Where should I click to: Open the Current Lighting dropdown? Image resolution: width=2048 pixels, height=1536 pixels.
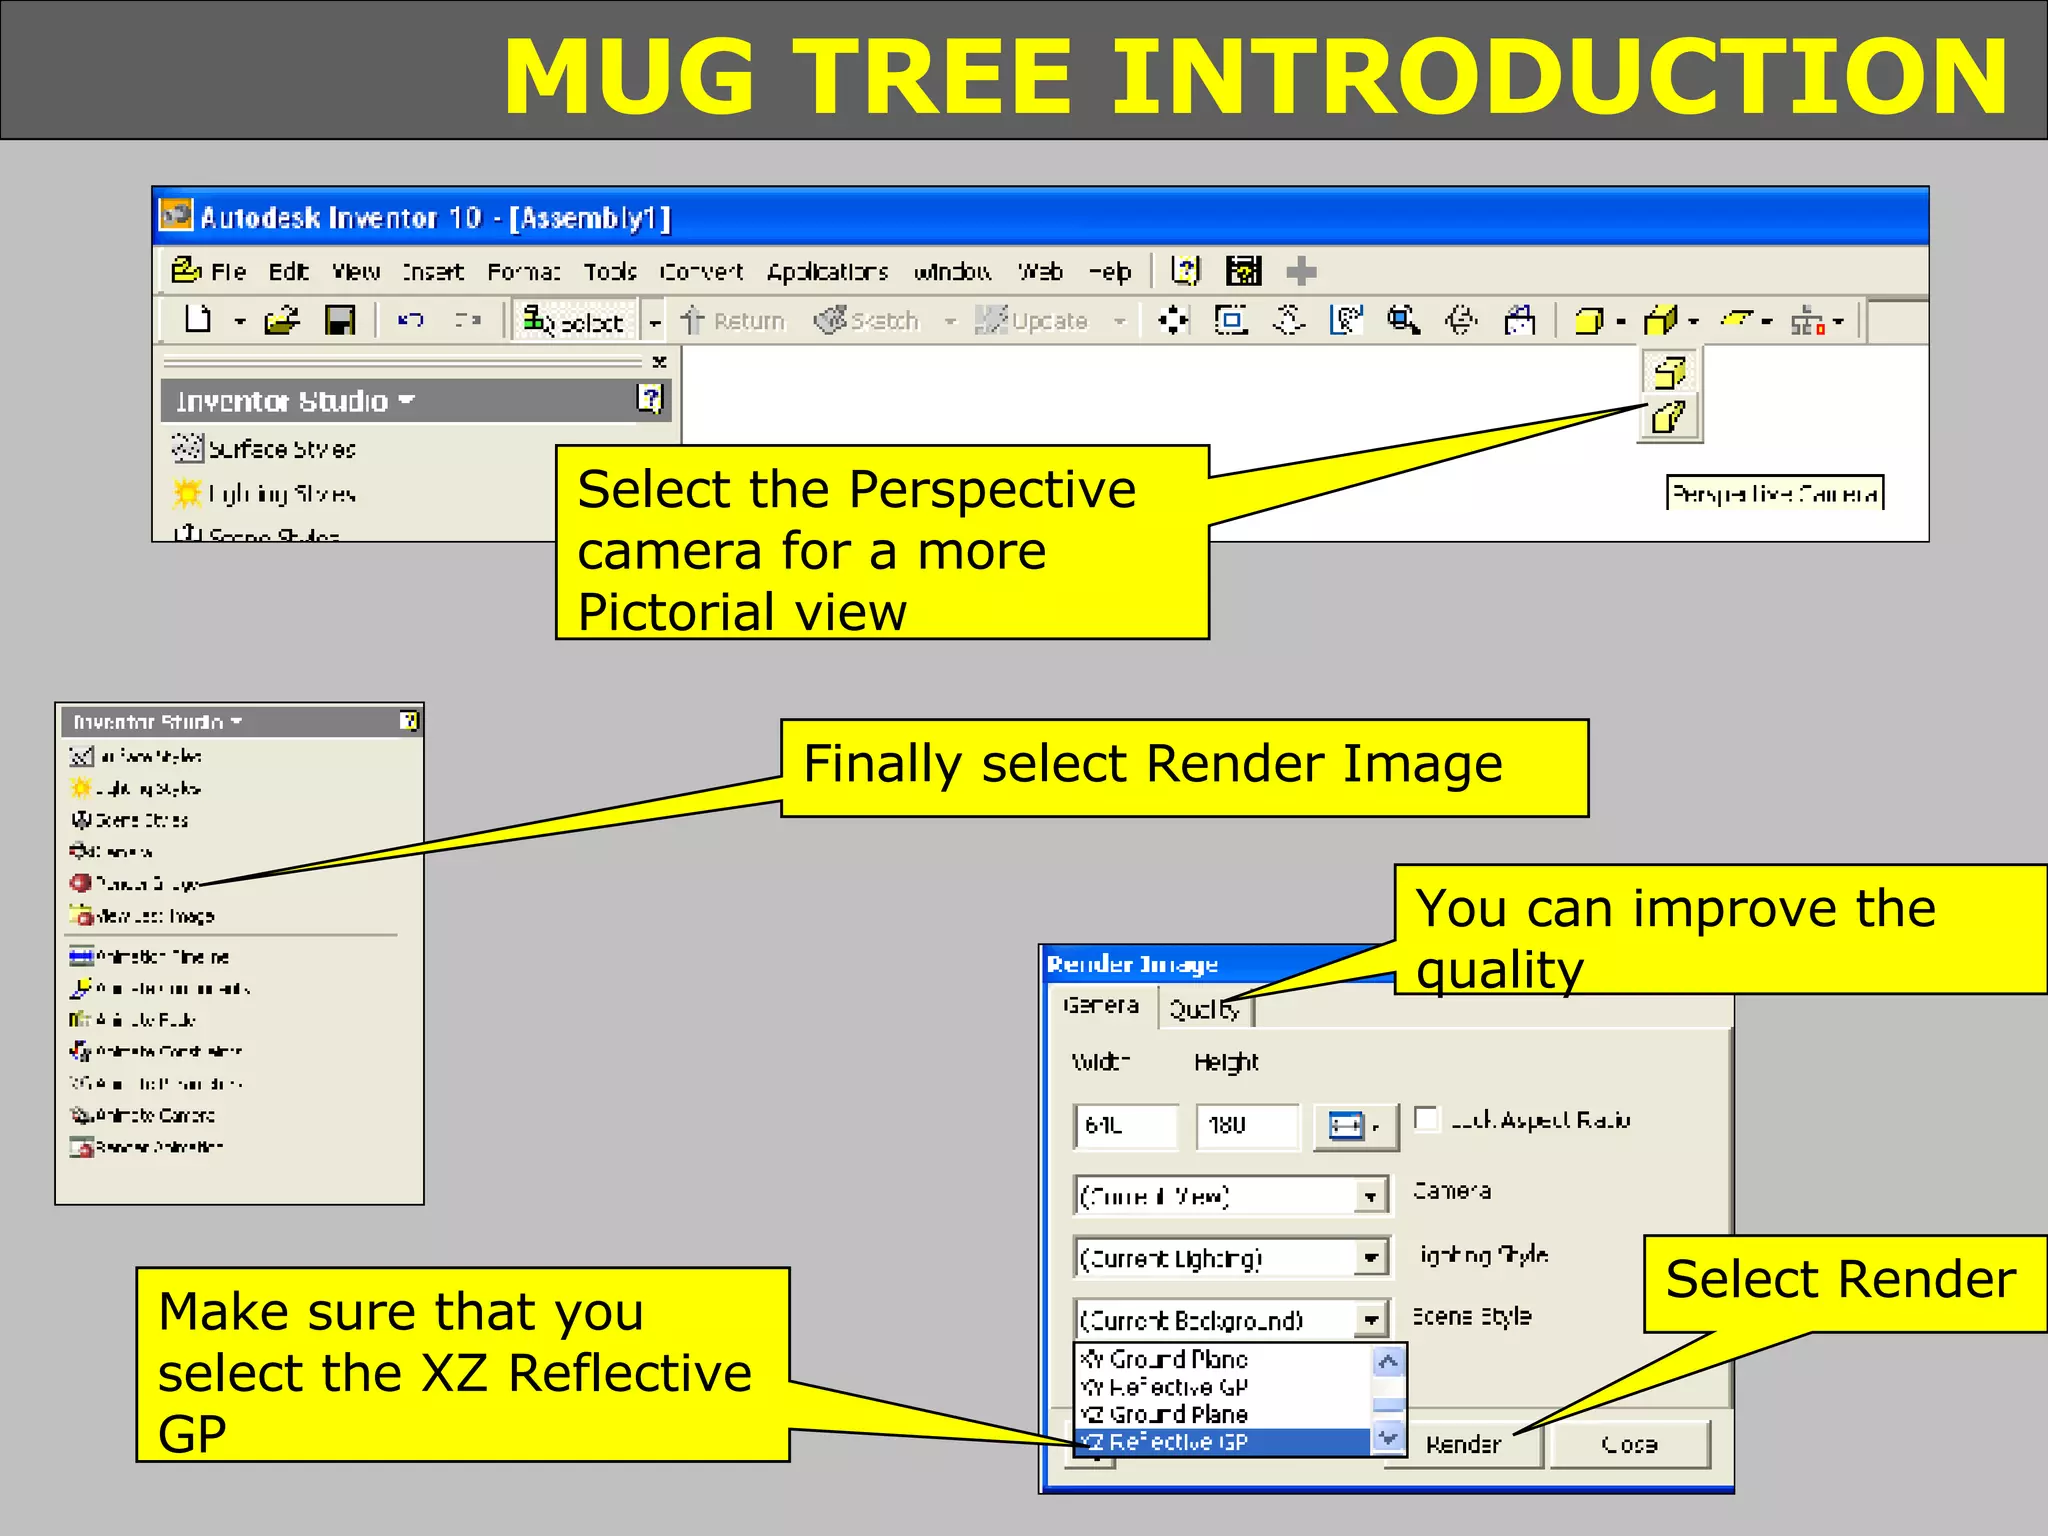coord(1371,1258)
